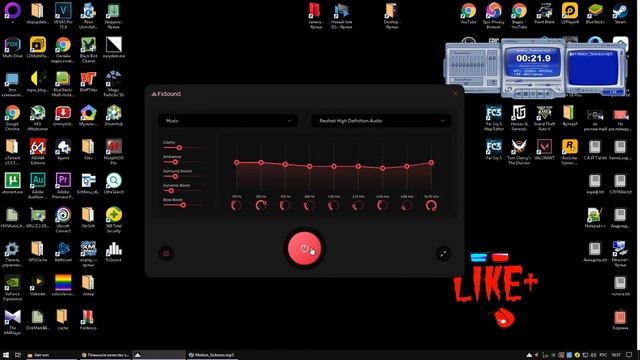Open VEGAS Pro desktop shortcut

coord(63,16)
